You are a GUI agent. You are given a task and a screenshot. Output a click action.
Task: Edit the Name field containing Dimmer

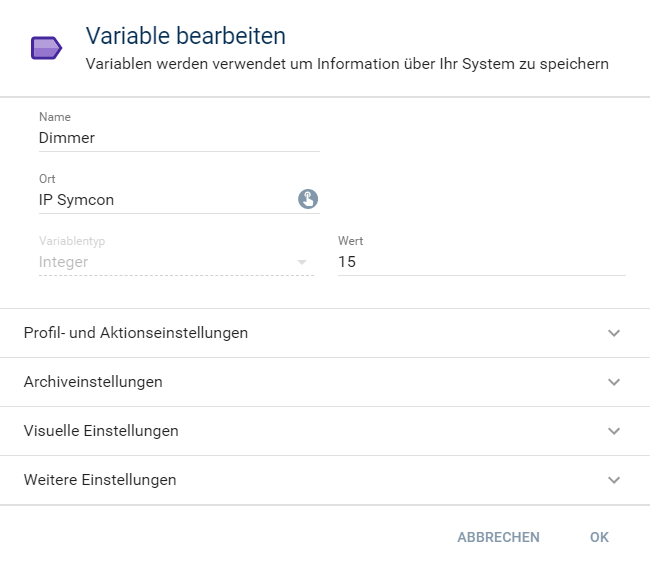click(179, 138)
